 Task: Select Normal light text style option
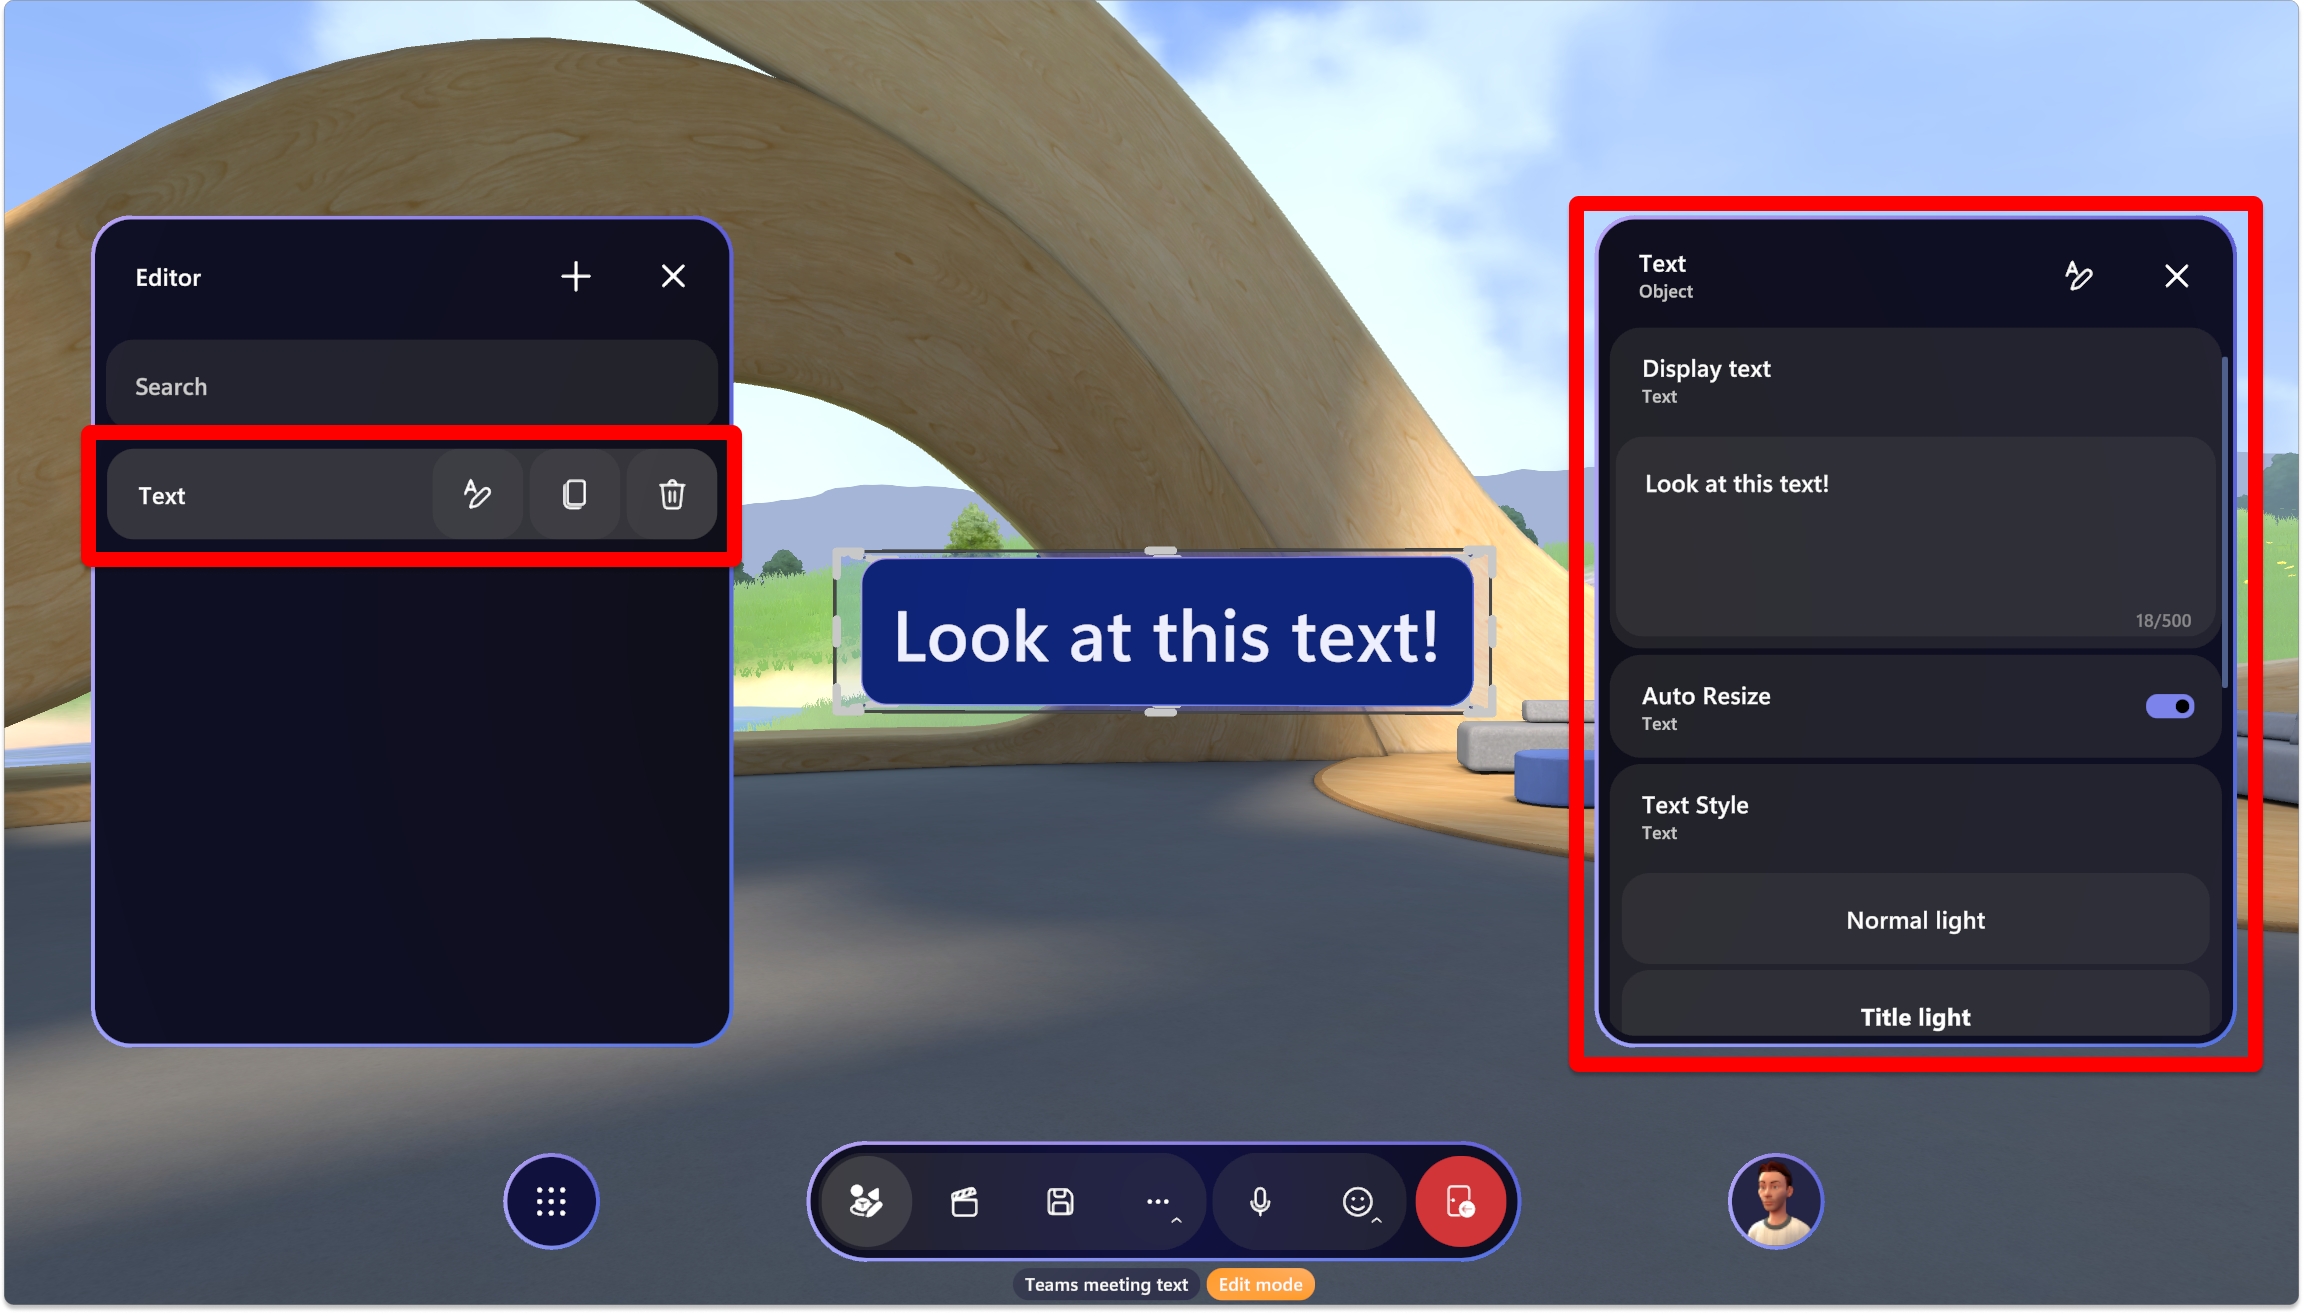coord(1917,919)
